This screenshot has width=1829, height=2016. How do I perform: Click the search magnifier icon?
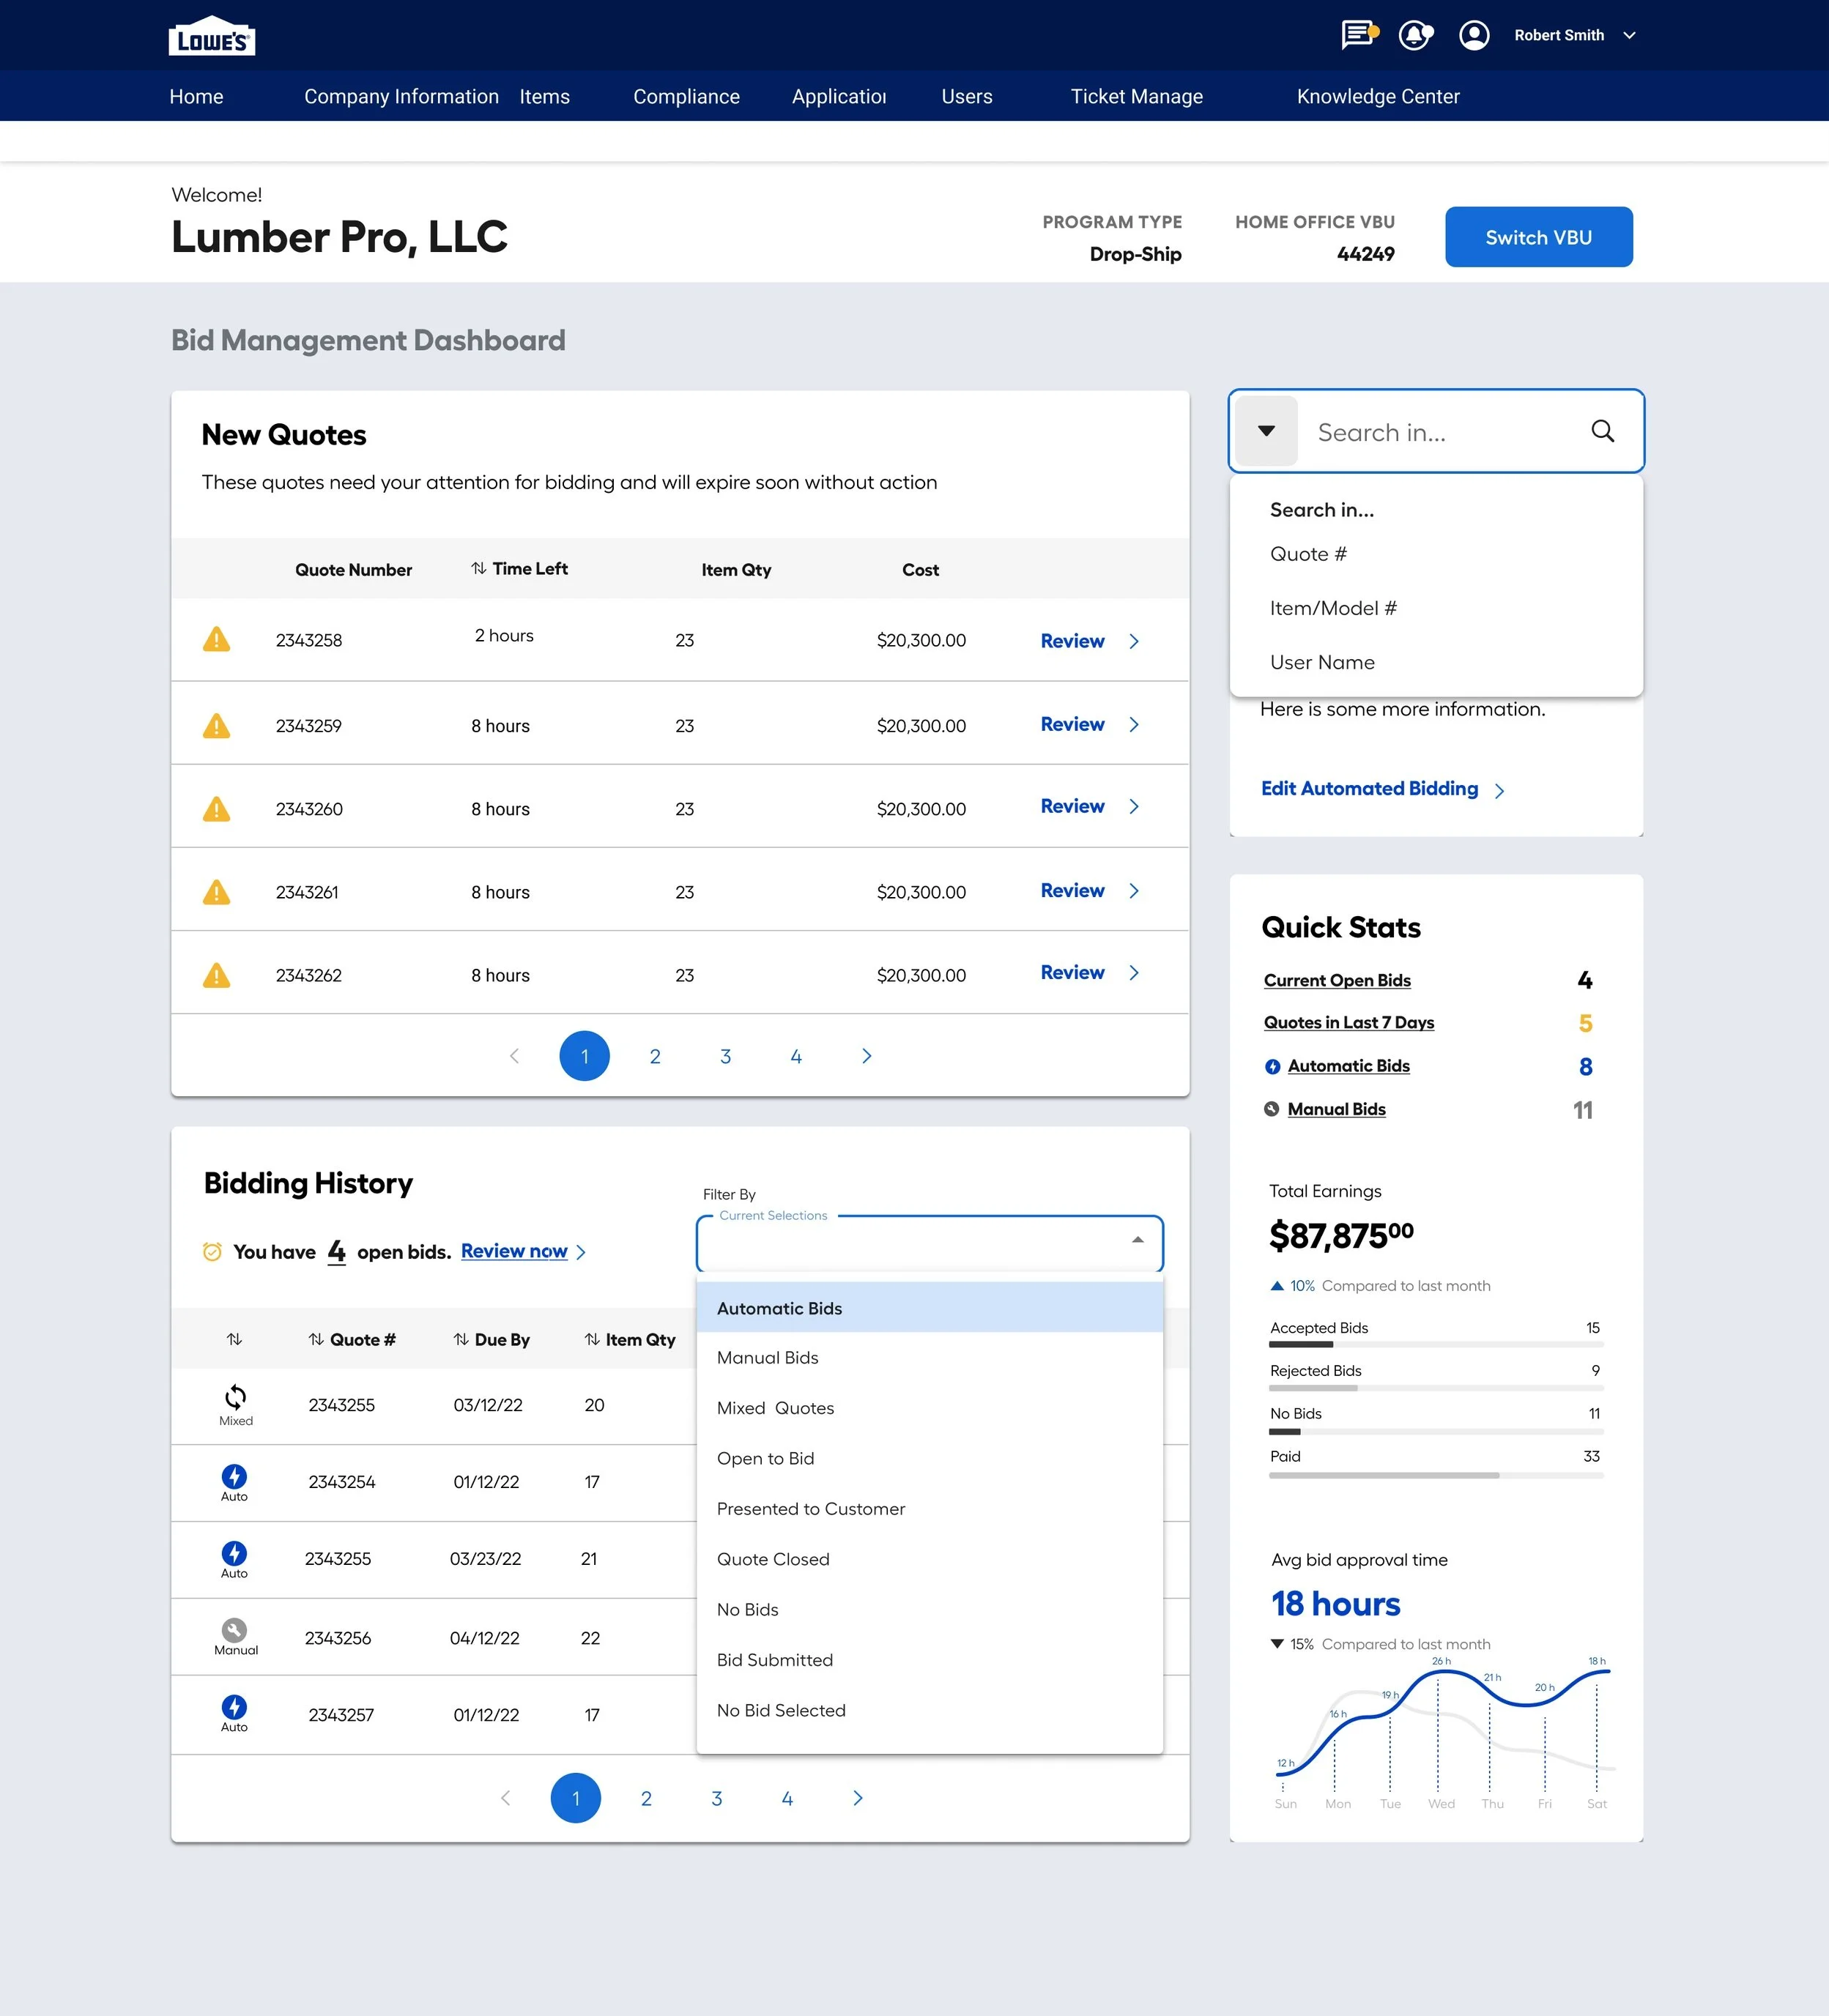click(1602, 431)
